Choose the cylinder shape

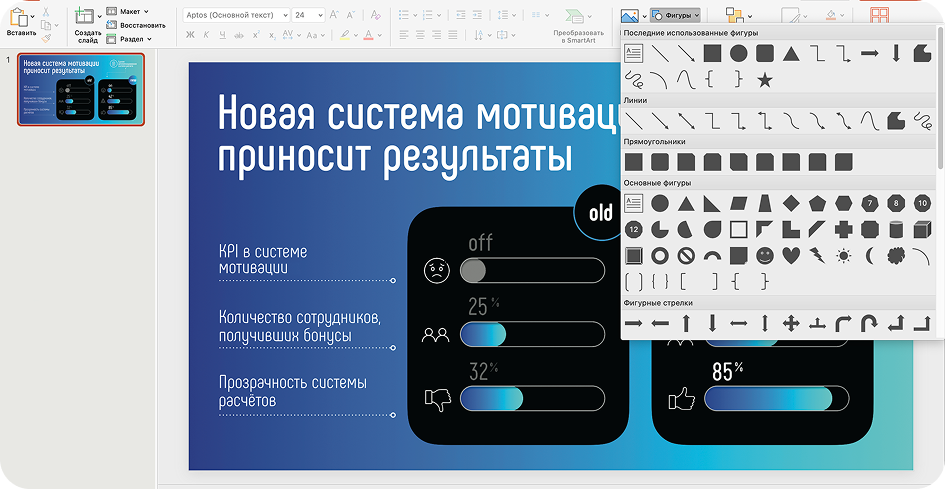[x=895, y=229]
